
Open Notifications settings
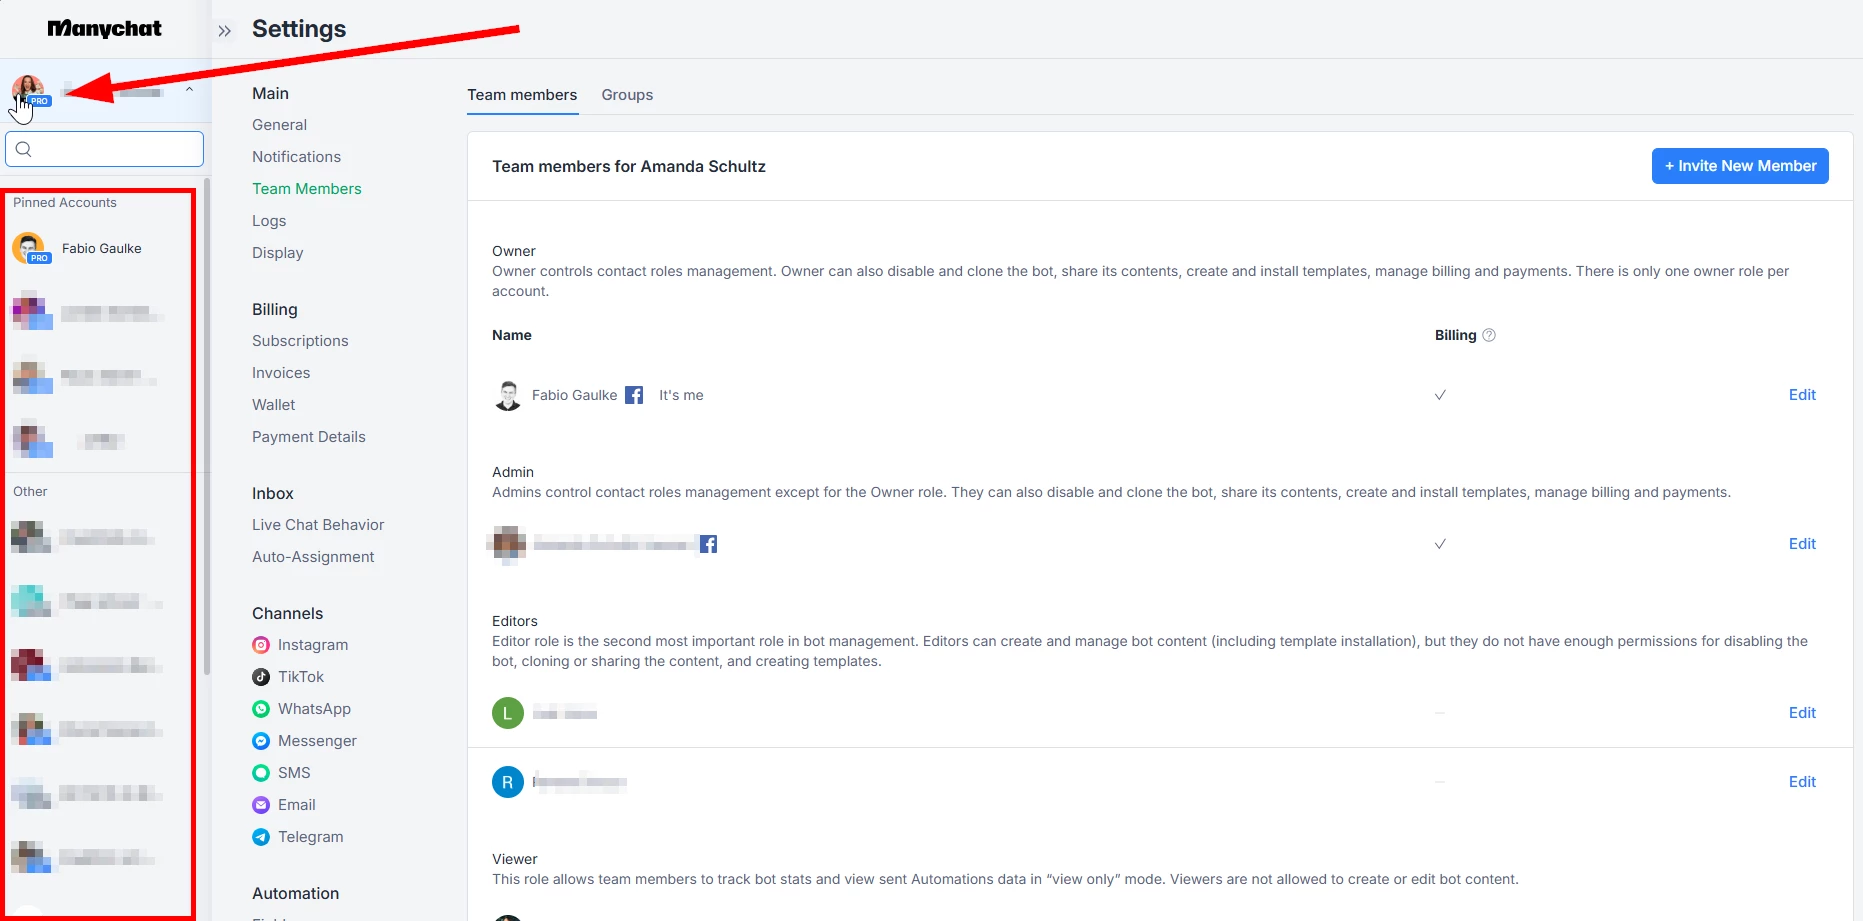(296, 157)
